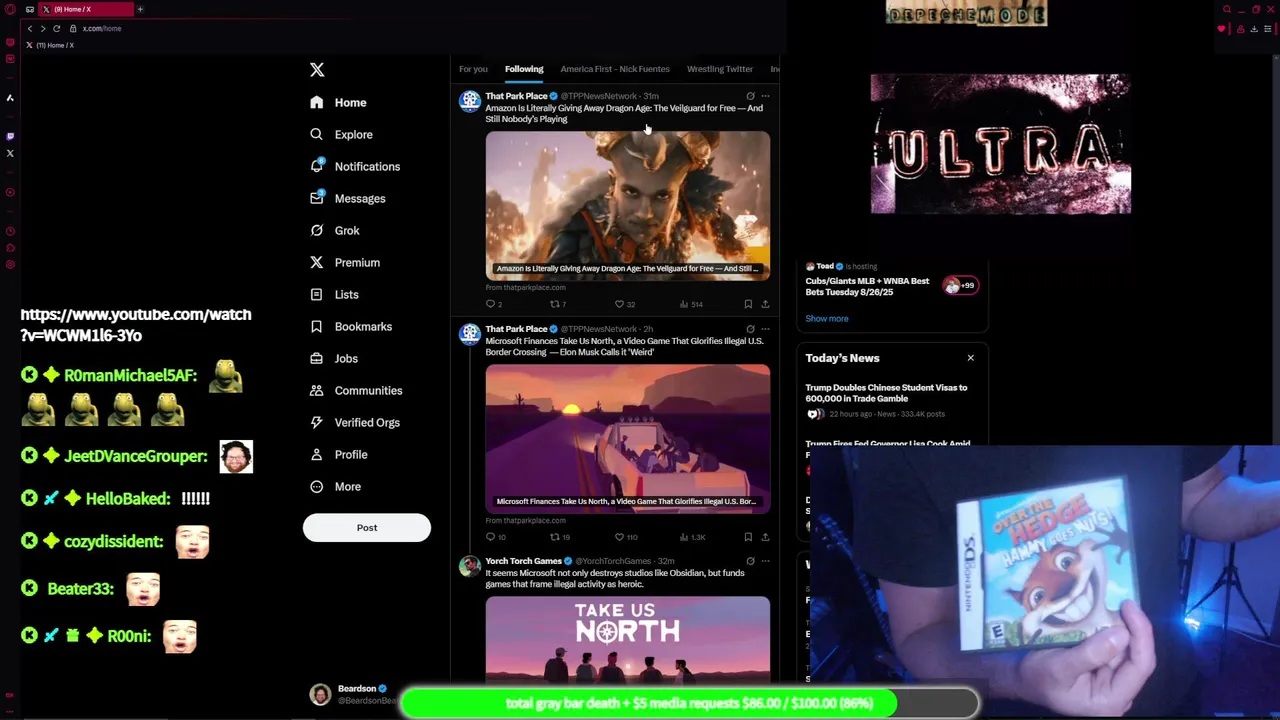View analytics of the Dragon Age post
This screenshot has width=1280, height=720.
[690, 304]
